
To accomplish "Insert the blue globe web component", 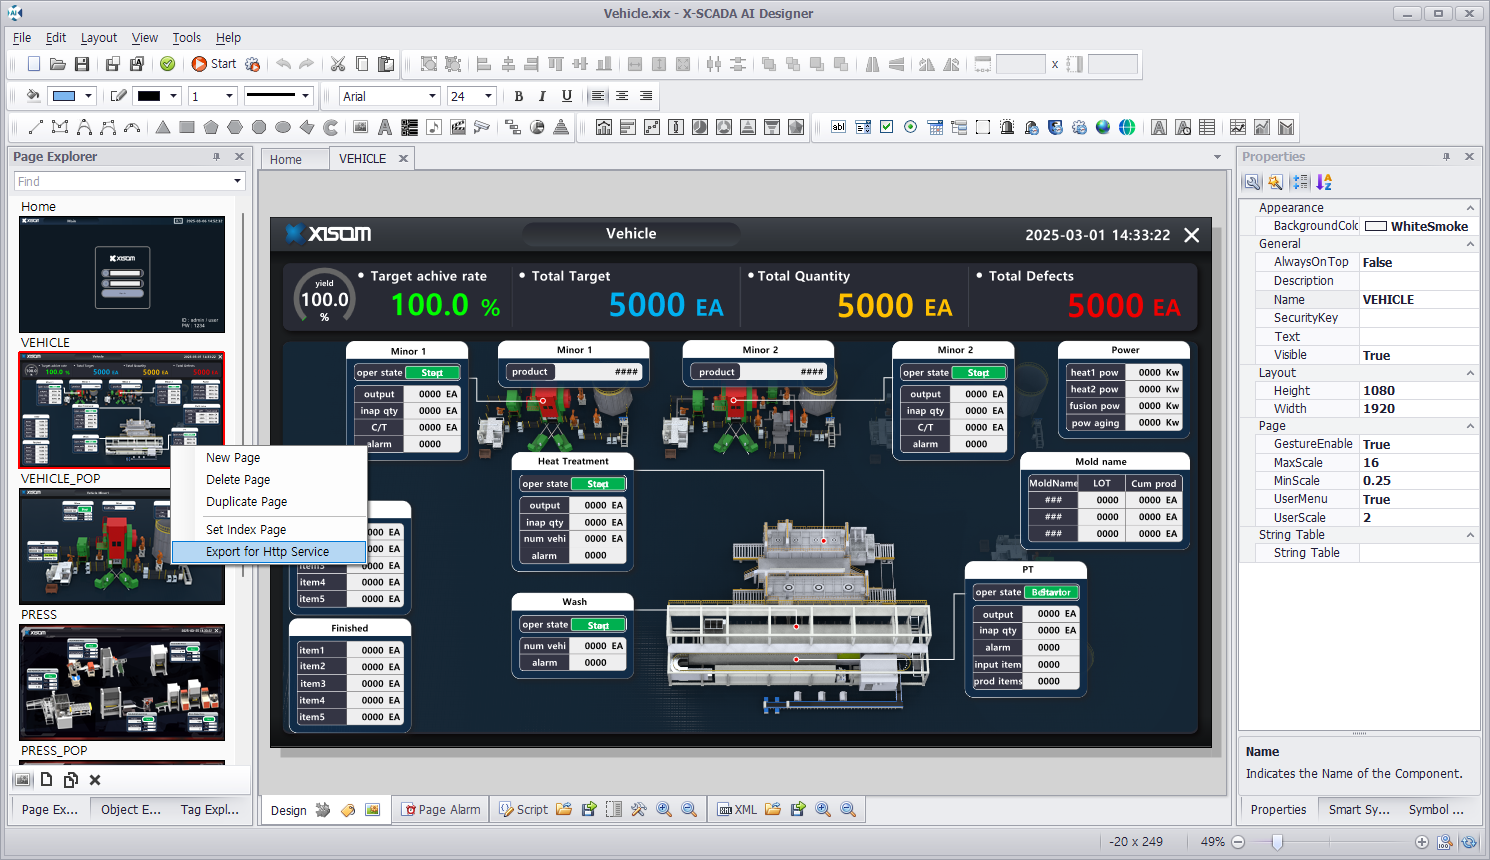I will (x=1103, y=127).
